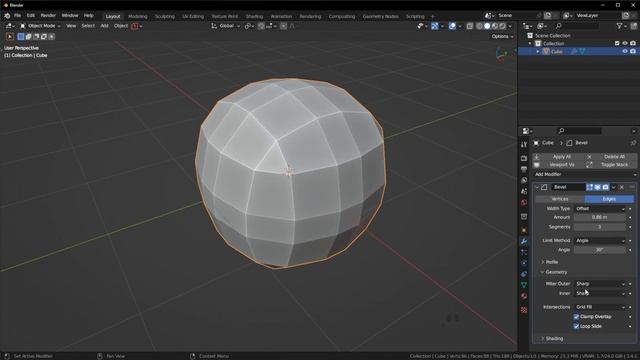Disable Cube render camera icon in outliner

click(x=633, y=51)
